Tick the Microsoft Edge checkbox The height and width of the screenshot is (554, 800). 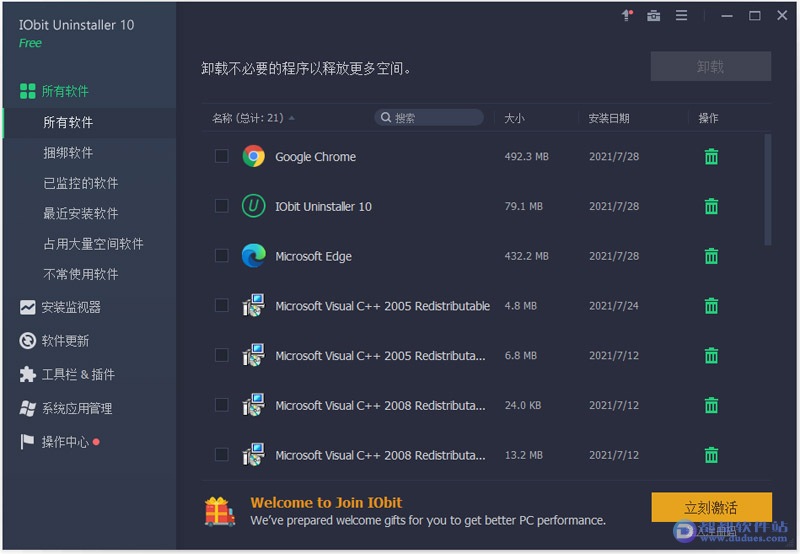(221, 256)
